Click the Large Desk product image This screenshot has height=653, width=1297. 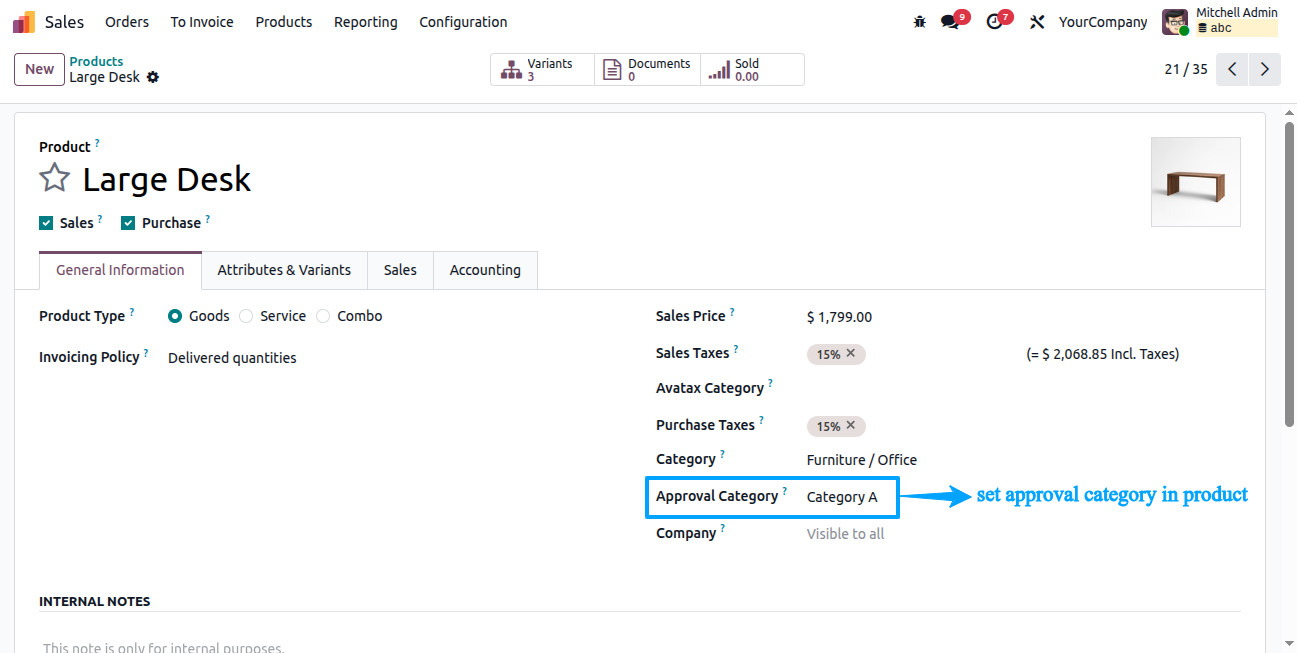pyautogui.click(x=1196, y=182)
